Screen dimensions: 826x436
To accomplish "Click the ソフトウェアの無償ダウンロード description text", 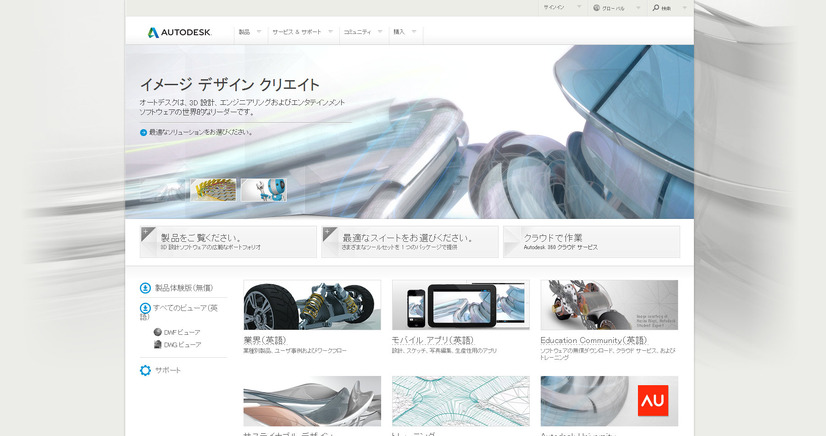I will point(608,354).
